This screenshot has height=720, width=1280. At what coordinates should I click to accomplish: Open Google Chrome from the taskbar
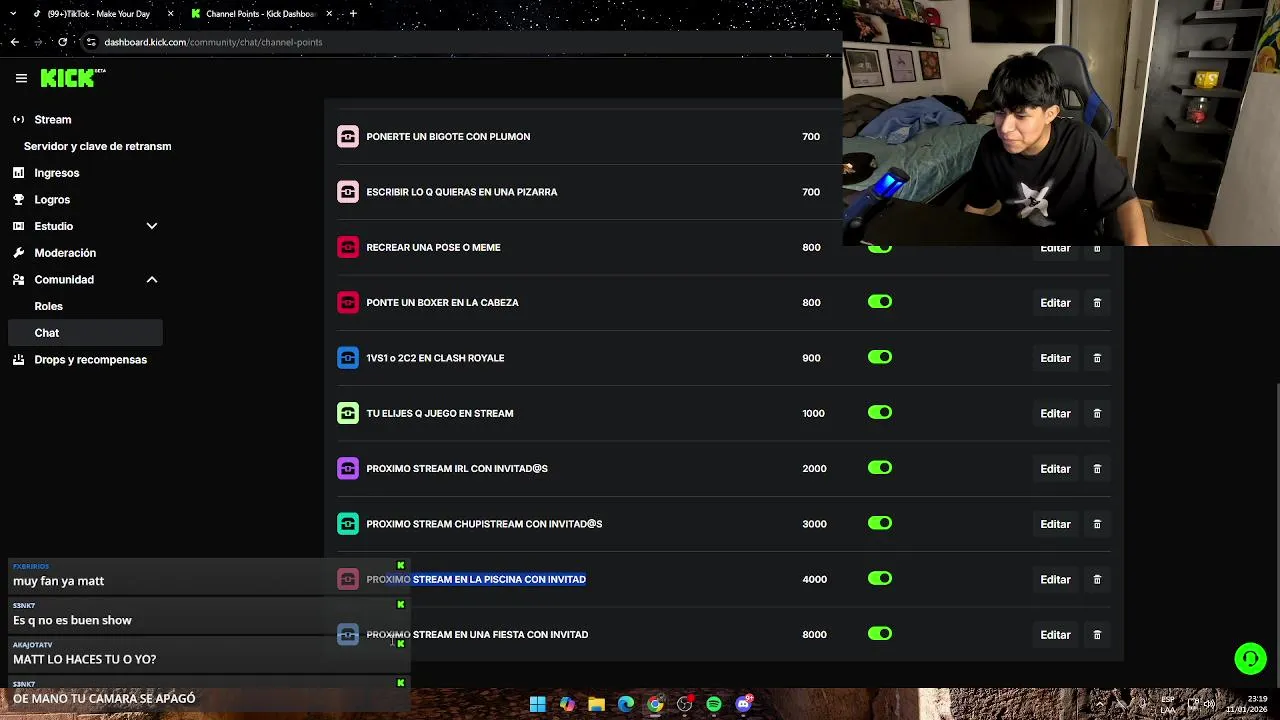point(655,704)
